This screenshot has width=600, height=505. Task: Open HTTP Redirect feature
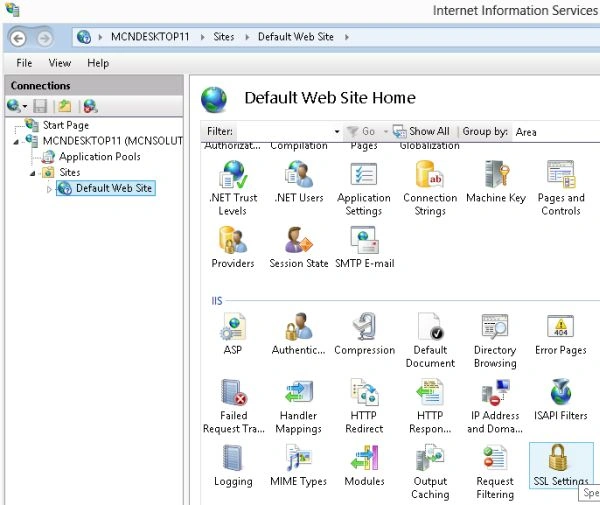tap(364, 406)
